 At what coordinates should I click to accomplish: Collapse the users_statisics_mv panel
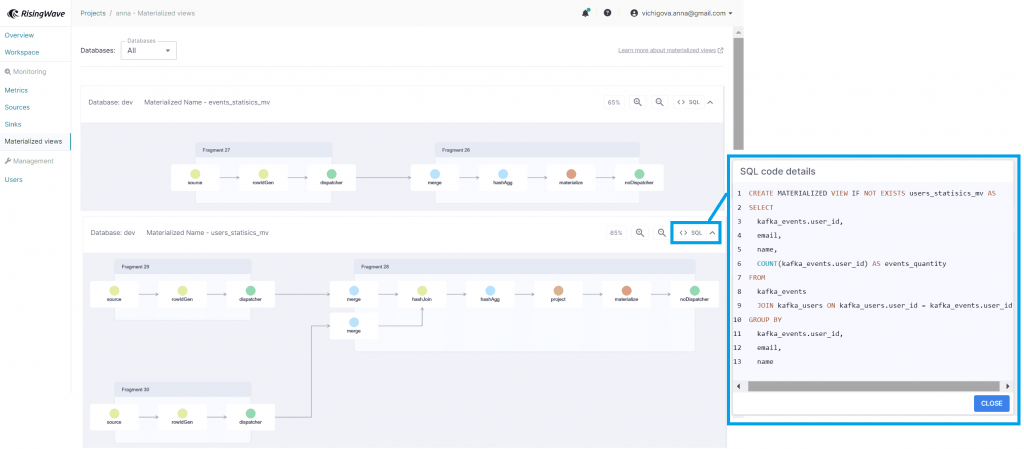(x=711, y=232)
